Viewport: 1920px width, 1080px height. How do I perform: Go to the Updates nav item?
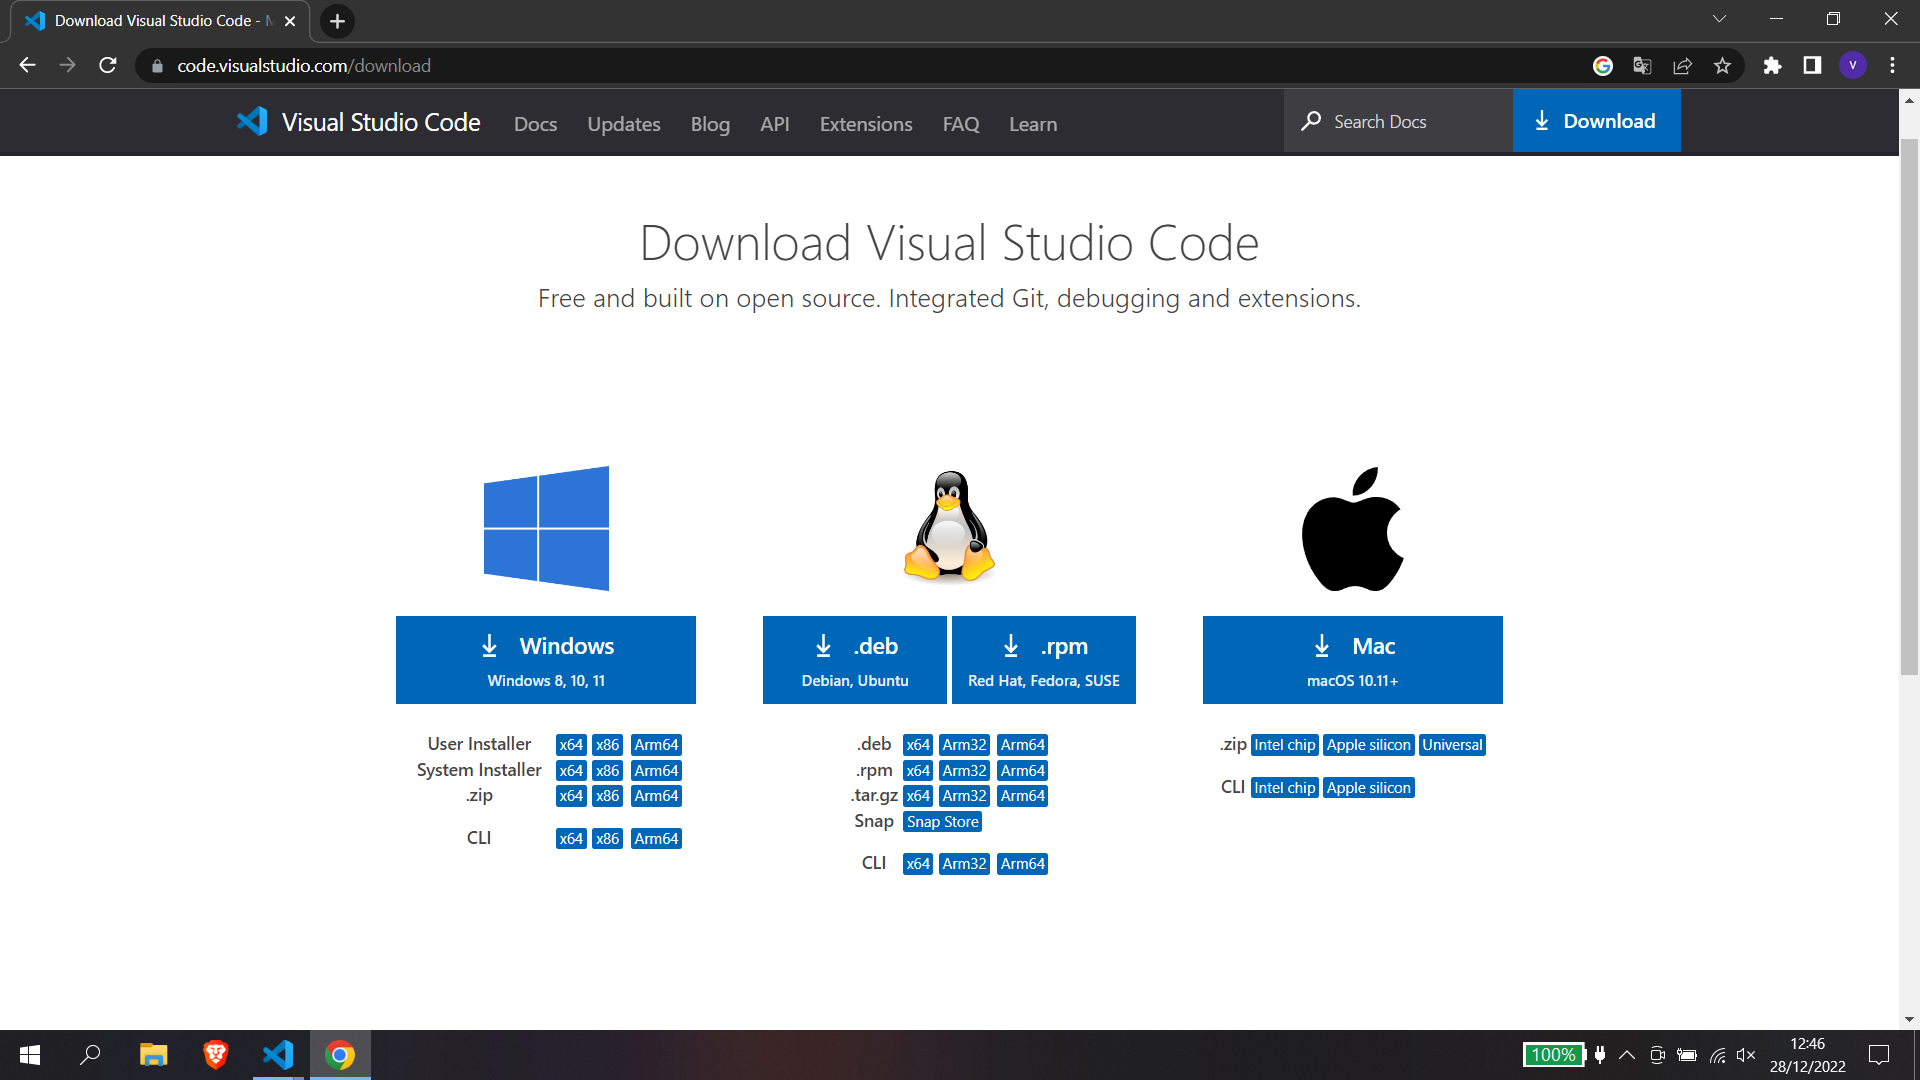[x=624, y=124]
